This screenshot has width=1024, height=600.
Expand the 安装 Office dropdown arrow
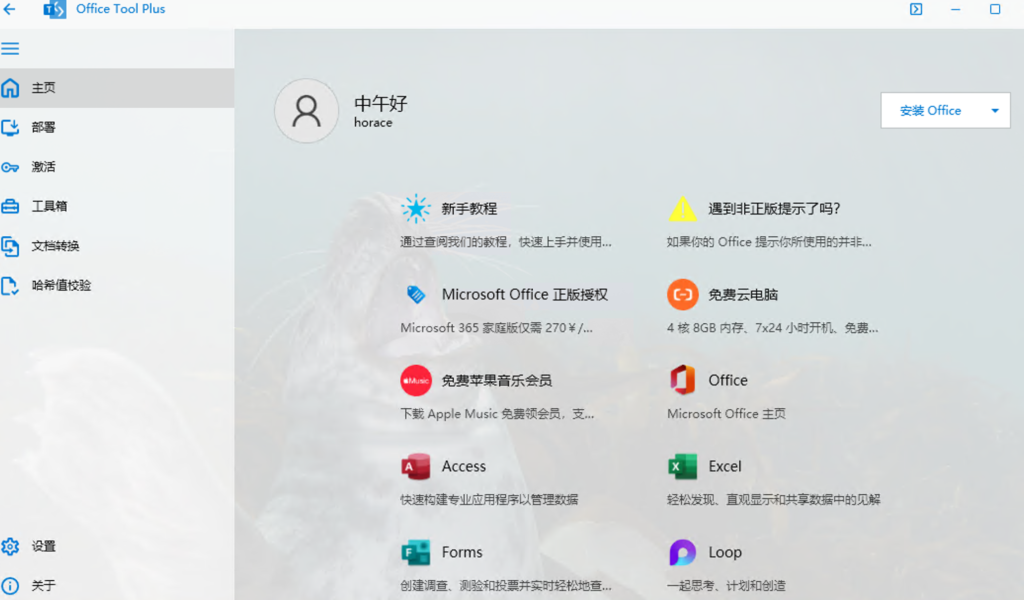[x=994, y=111]
